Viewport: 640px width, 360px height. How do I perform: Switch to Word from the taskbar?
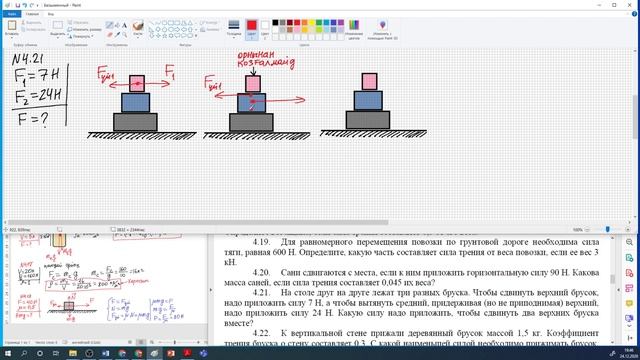coord(105,353)
